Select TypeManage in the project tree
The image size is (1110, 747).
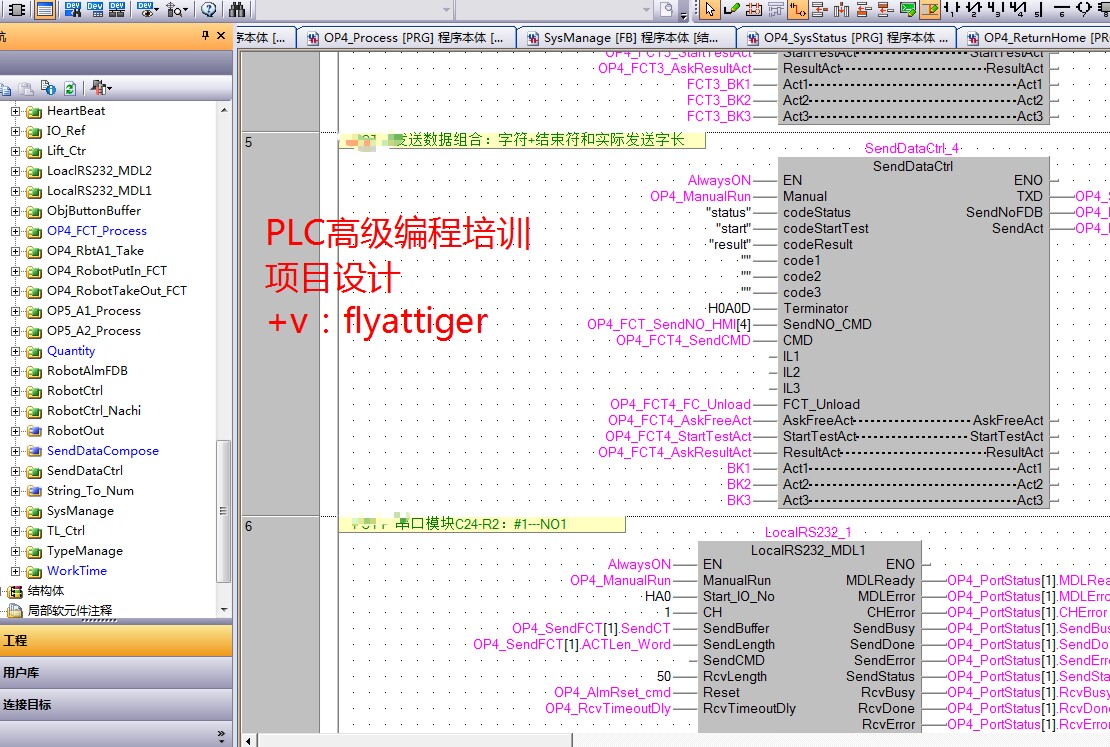(x=85, y=551)
